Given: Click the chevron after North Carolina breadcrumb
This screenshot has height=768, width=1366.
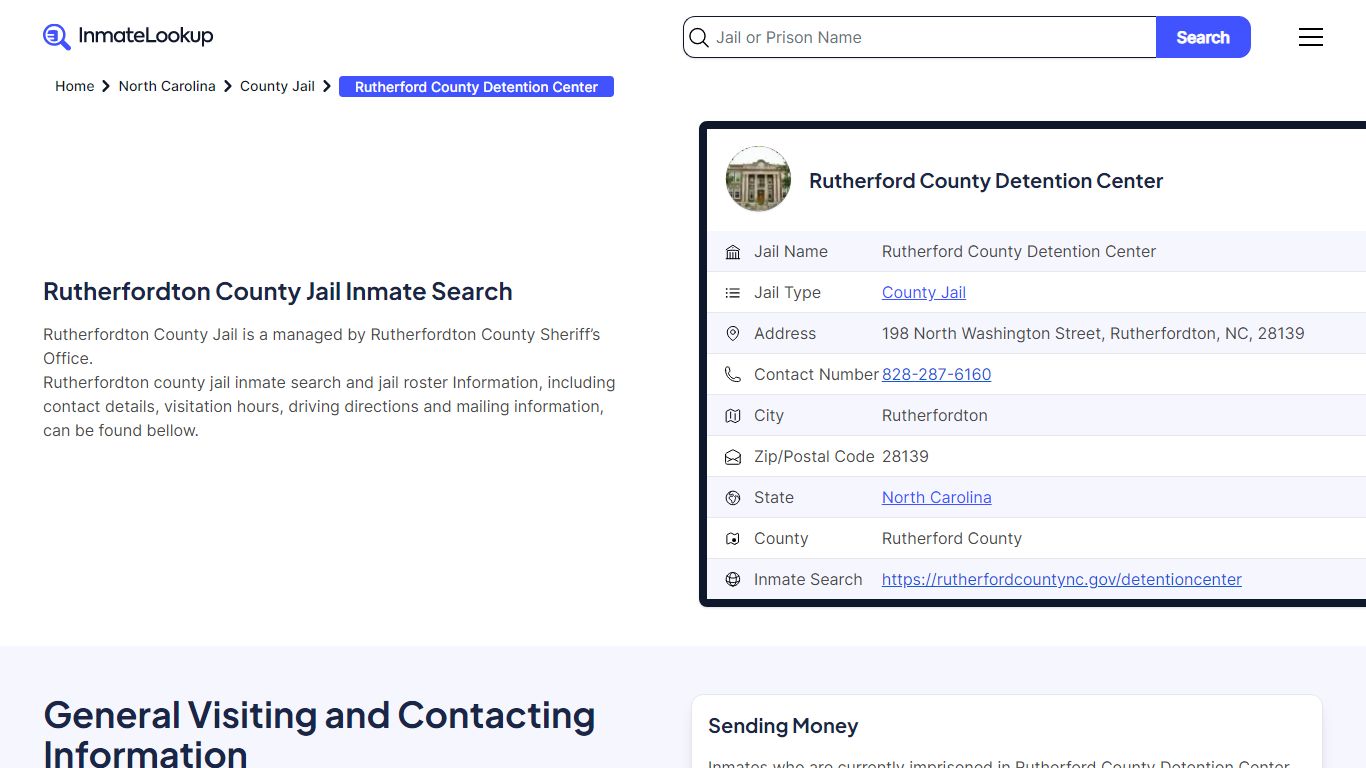Looking at the screenshot, I should point(228,87).
